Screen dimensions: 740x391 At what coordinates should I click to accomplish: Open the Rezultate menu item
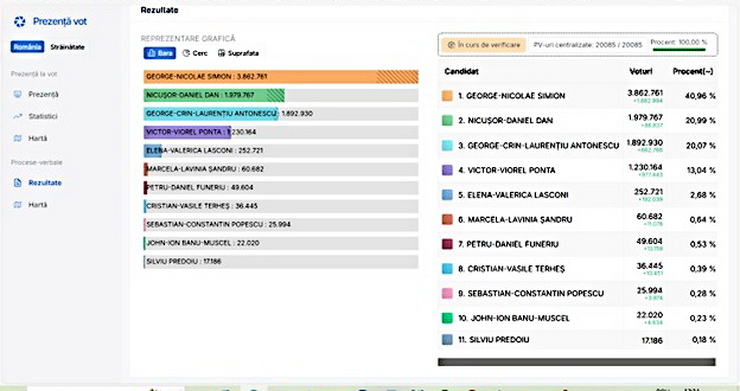[45, 183]
